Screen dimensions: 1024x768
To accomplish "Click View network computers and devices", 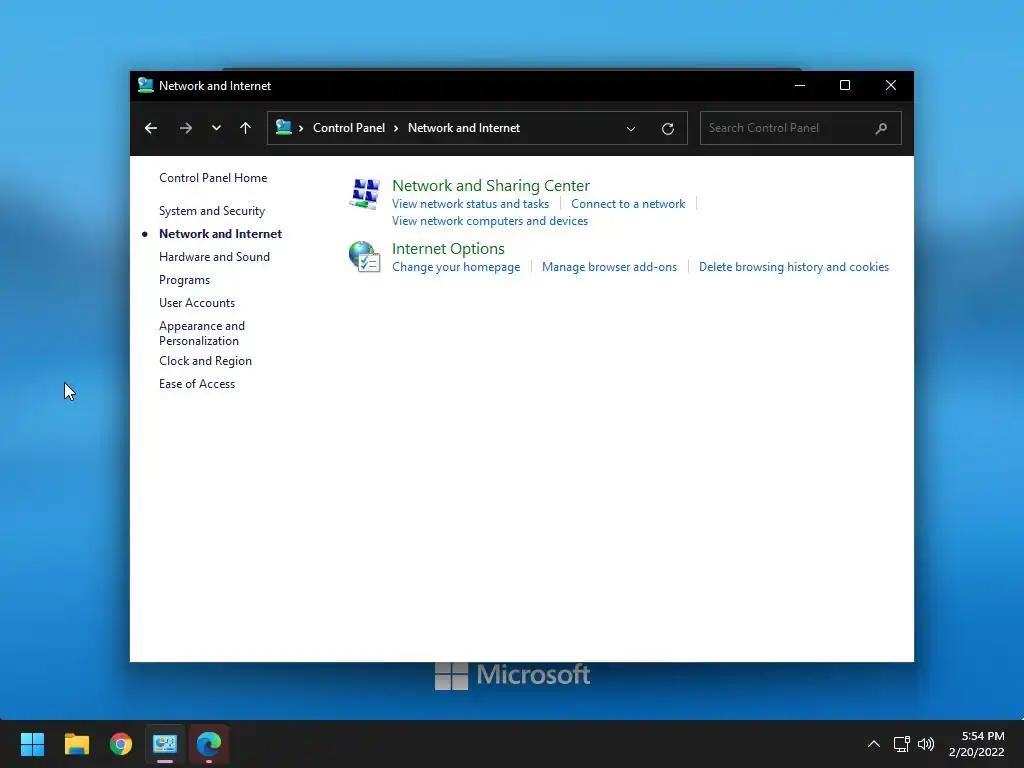I will (x=490, y=221).
